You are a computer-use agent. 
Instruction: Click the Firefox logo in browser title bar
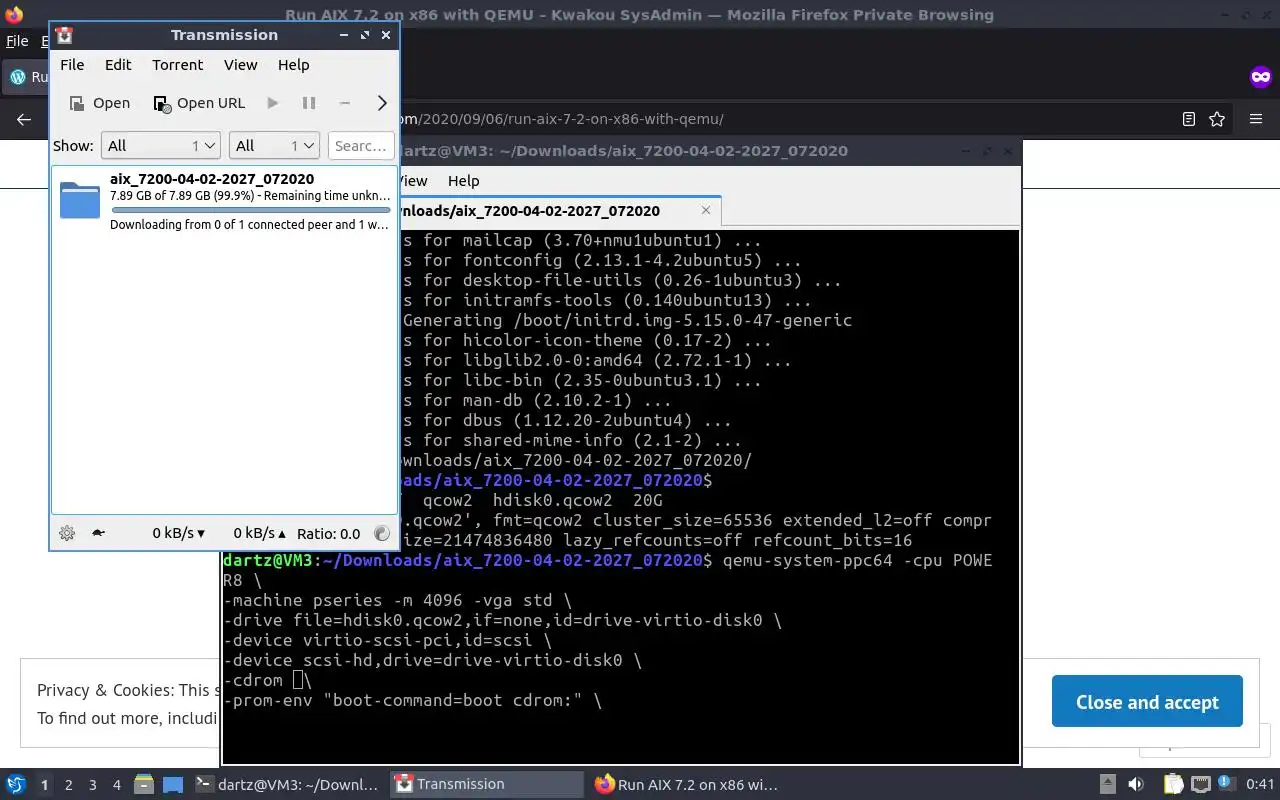[14, 14]
